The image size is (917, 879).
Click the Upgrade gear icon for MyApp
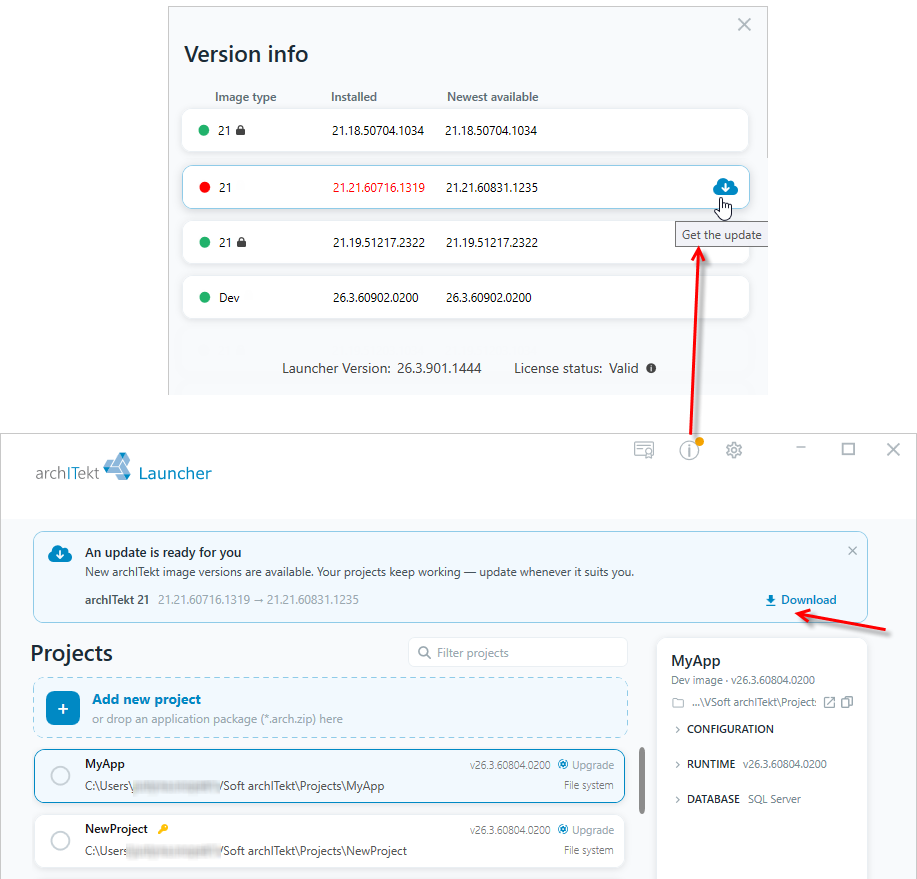click(x=563, y=764)
